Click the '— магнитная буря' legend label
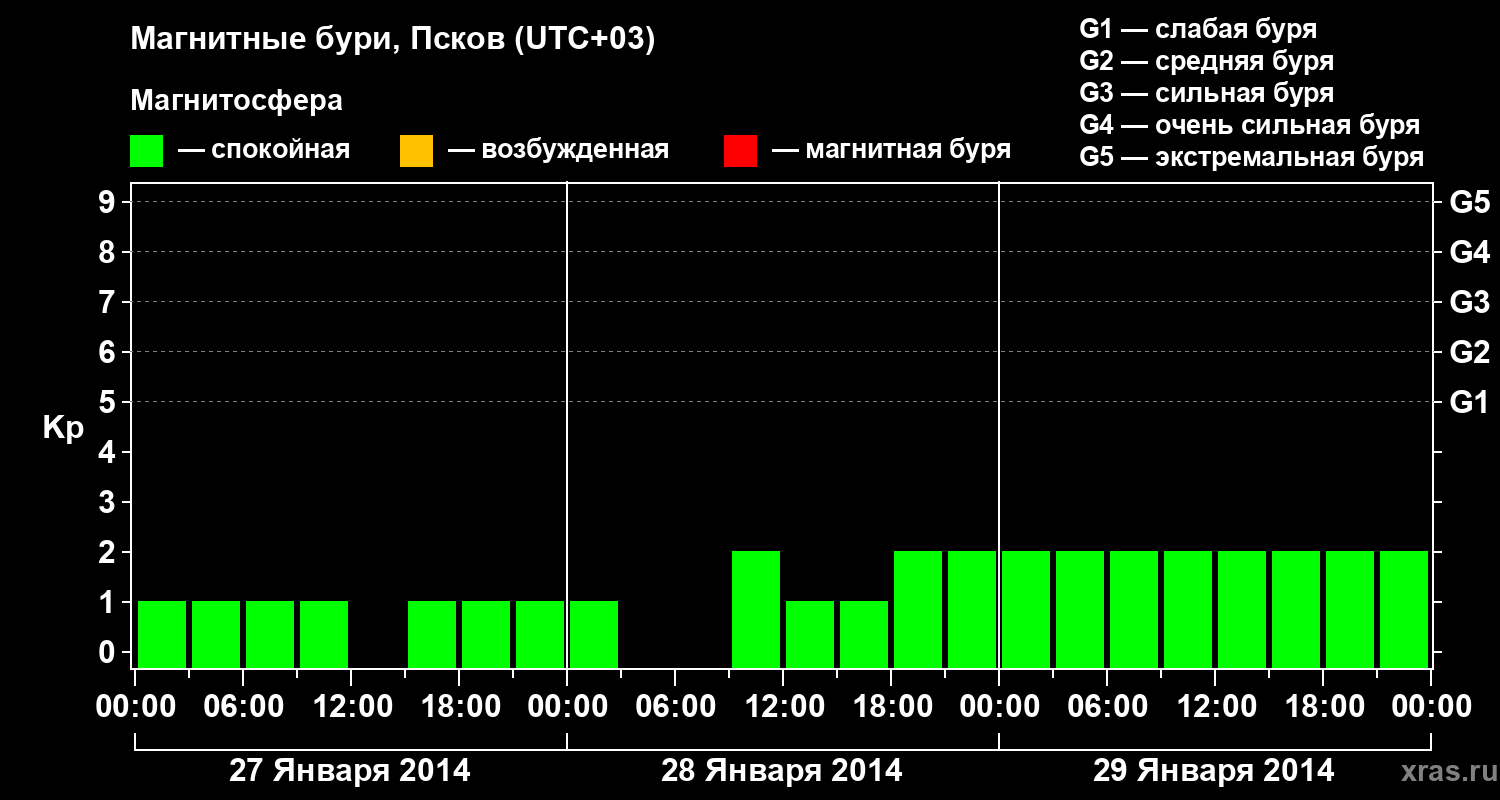 tap(892, 151)
